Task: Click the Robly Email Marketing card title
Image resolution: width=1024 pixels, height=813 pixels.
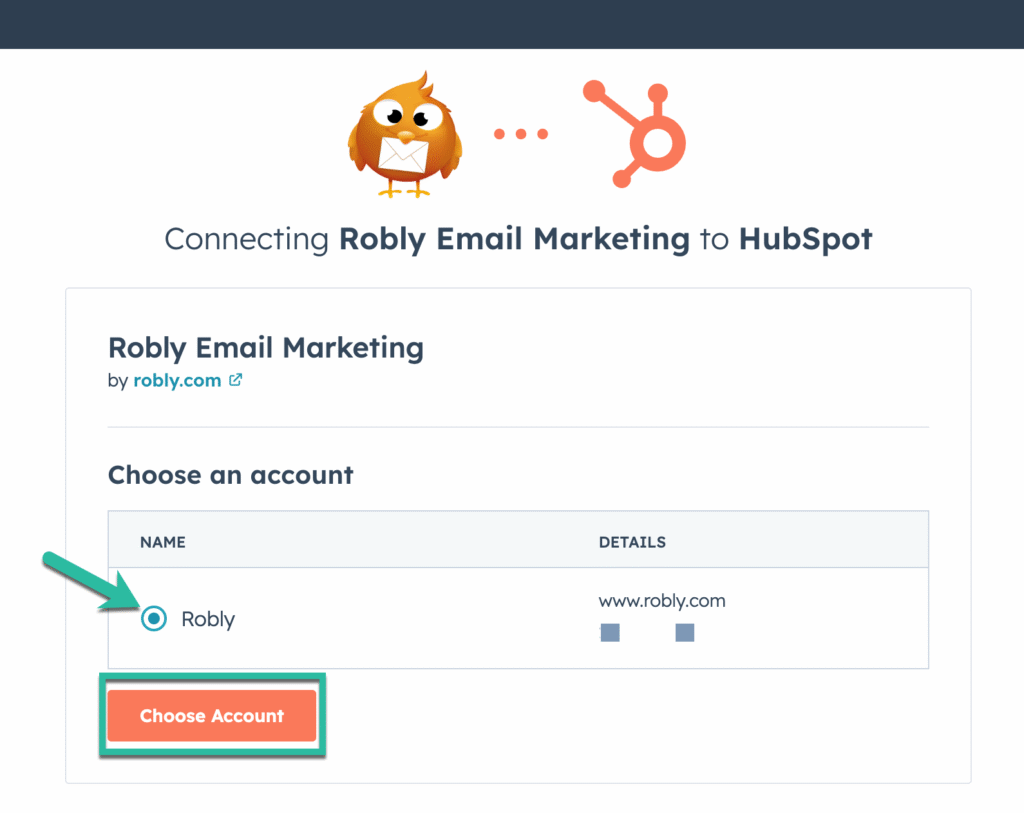Action: [x=266, y=347]
